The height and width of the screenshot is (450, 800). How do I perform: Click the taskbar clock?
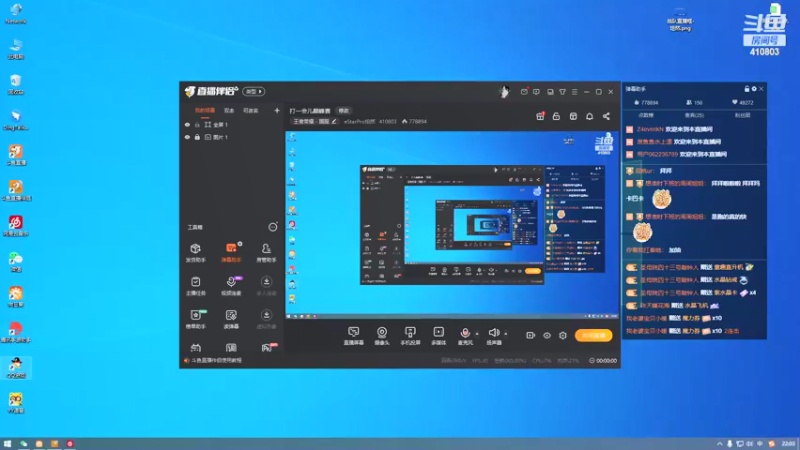pyautogui.click(x=788, y=444)
